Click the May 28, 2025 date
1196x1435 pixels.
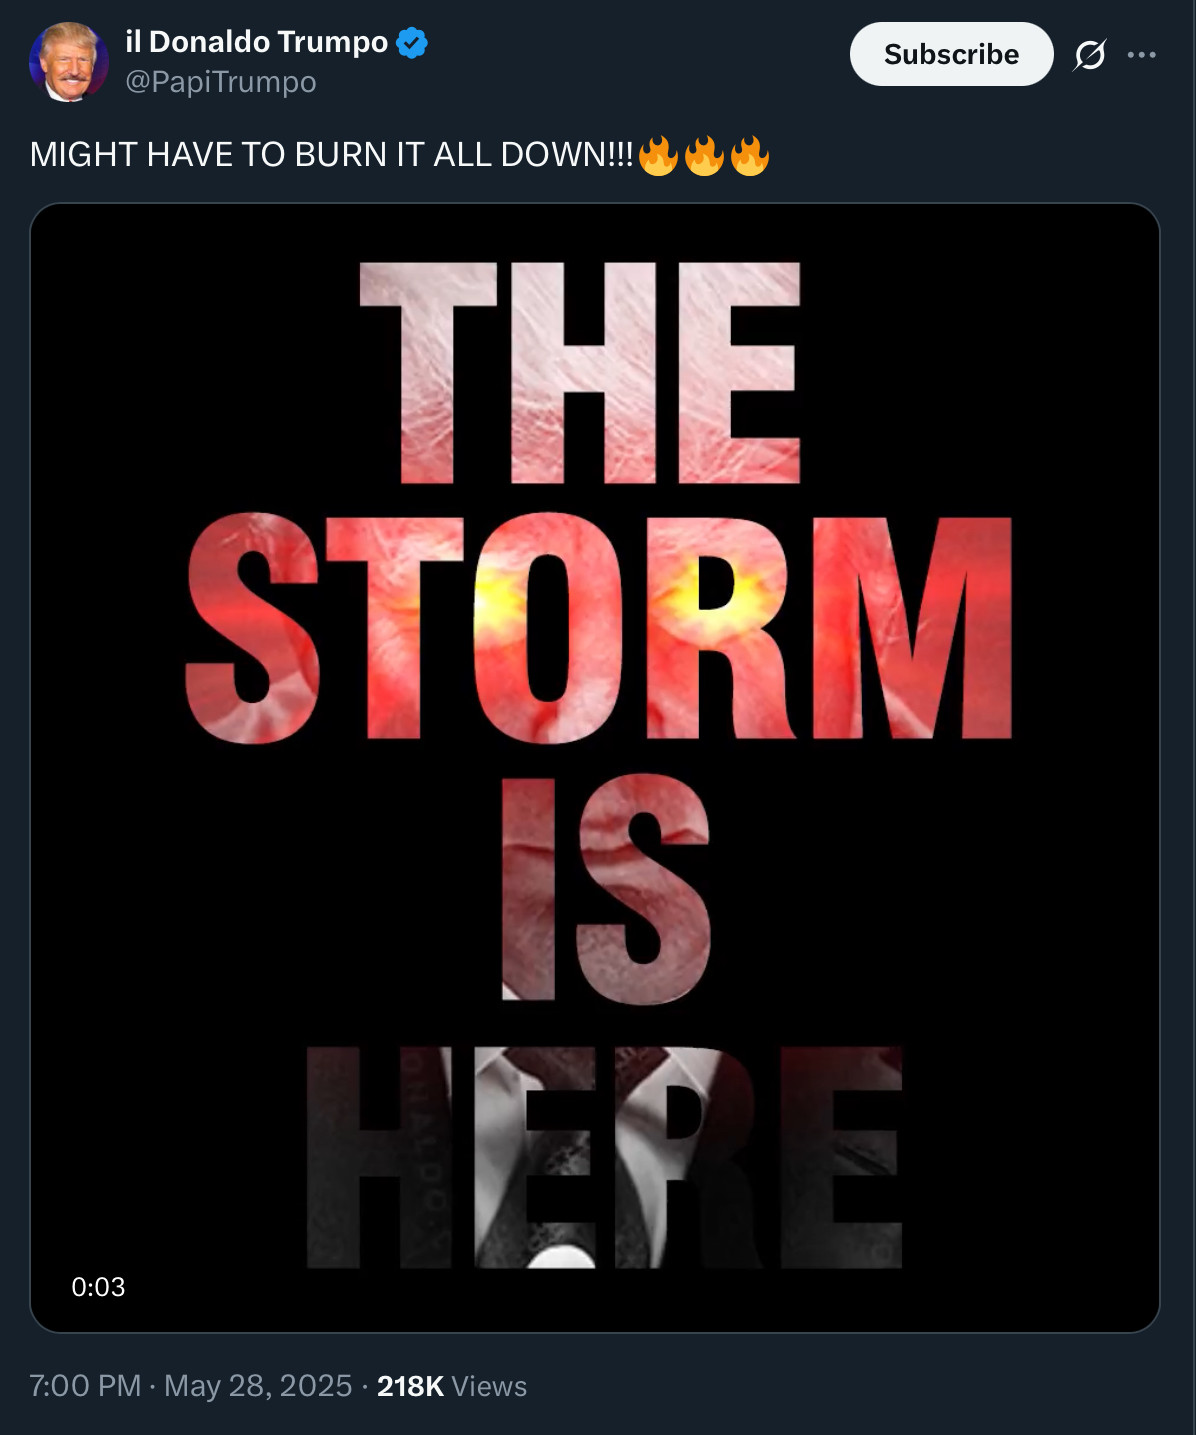pyautogui.click(x=258, y=1386)
